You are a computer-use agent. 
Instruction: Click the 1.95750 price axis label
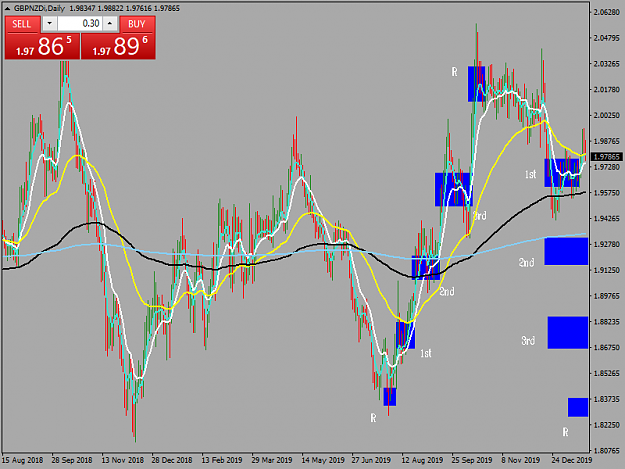(606, 193)
